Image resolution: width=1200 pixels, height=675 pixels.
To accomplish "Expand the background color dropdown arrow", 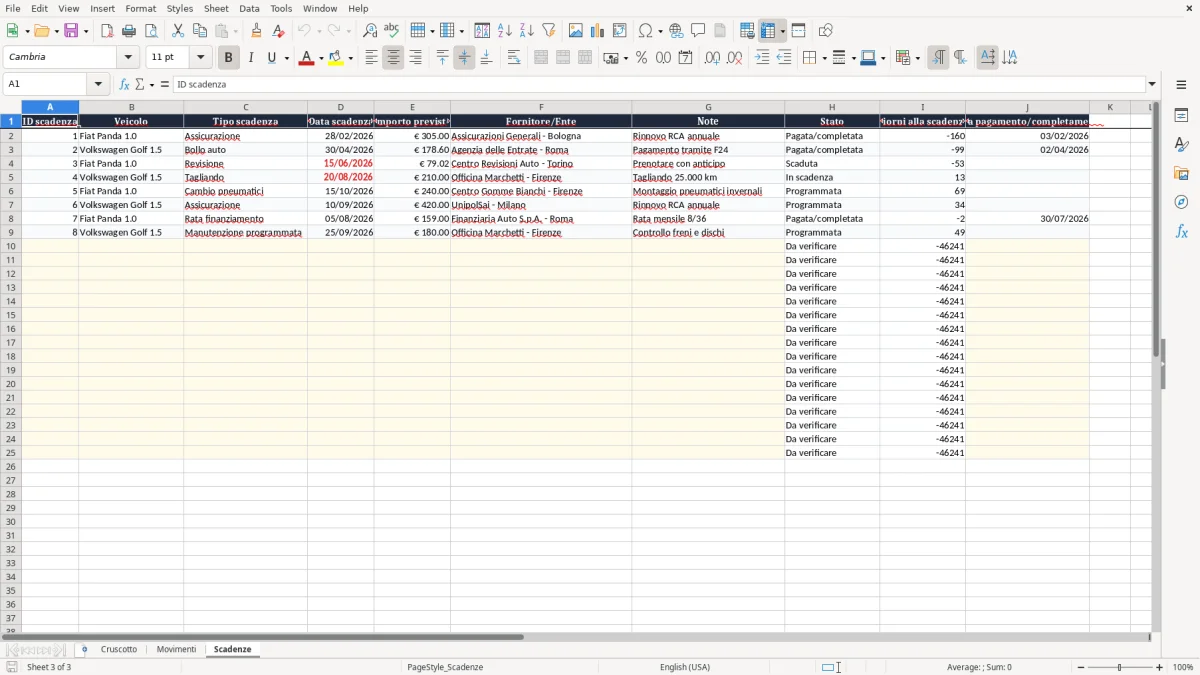I will [350, 58].
